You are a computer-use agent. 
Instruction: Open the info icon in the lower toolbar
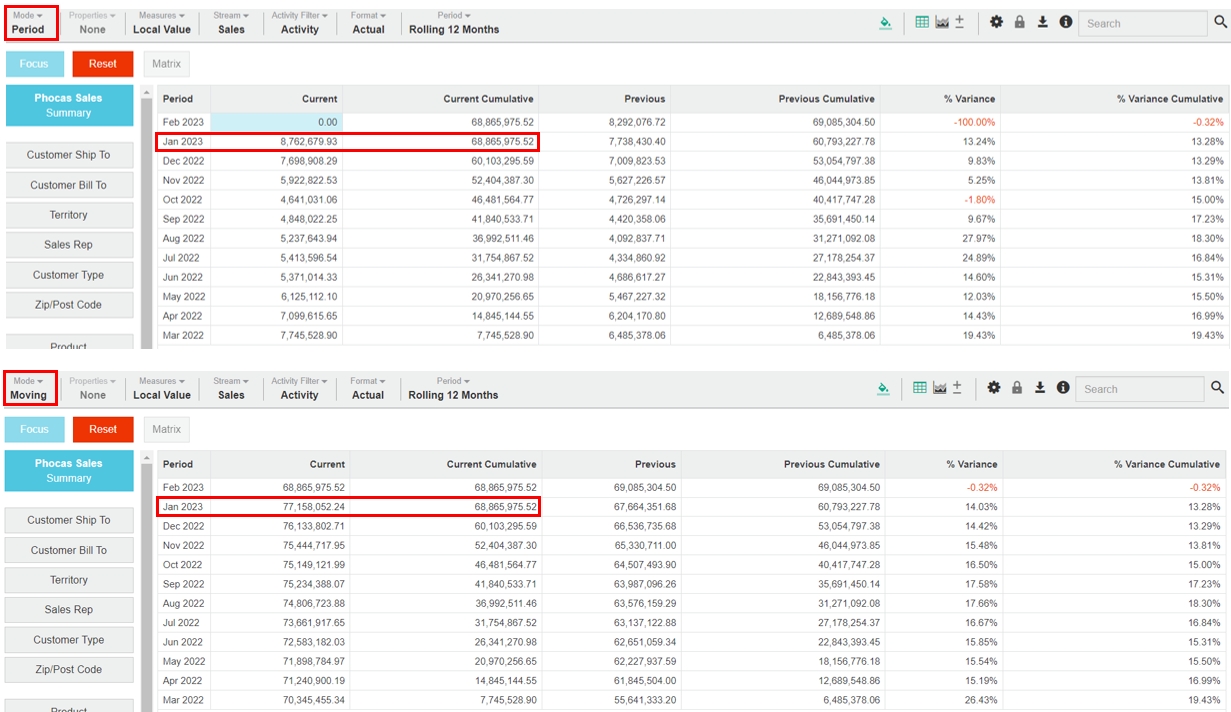tap(1063, 387)
